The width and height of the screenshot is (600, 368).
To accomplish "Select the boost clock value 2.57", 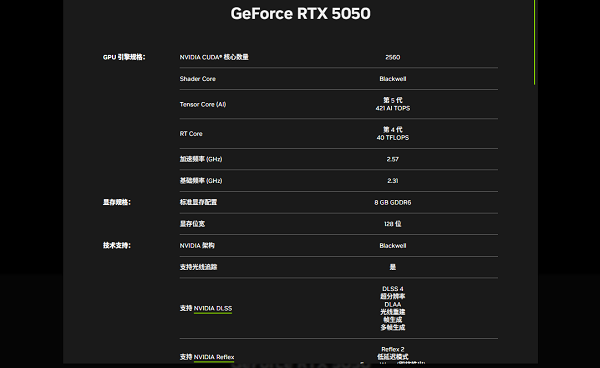I will coord(393,159).
